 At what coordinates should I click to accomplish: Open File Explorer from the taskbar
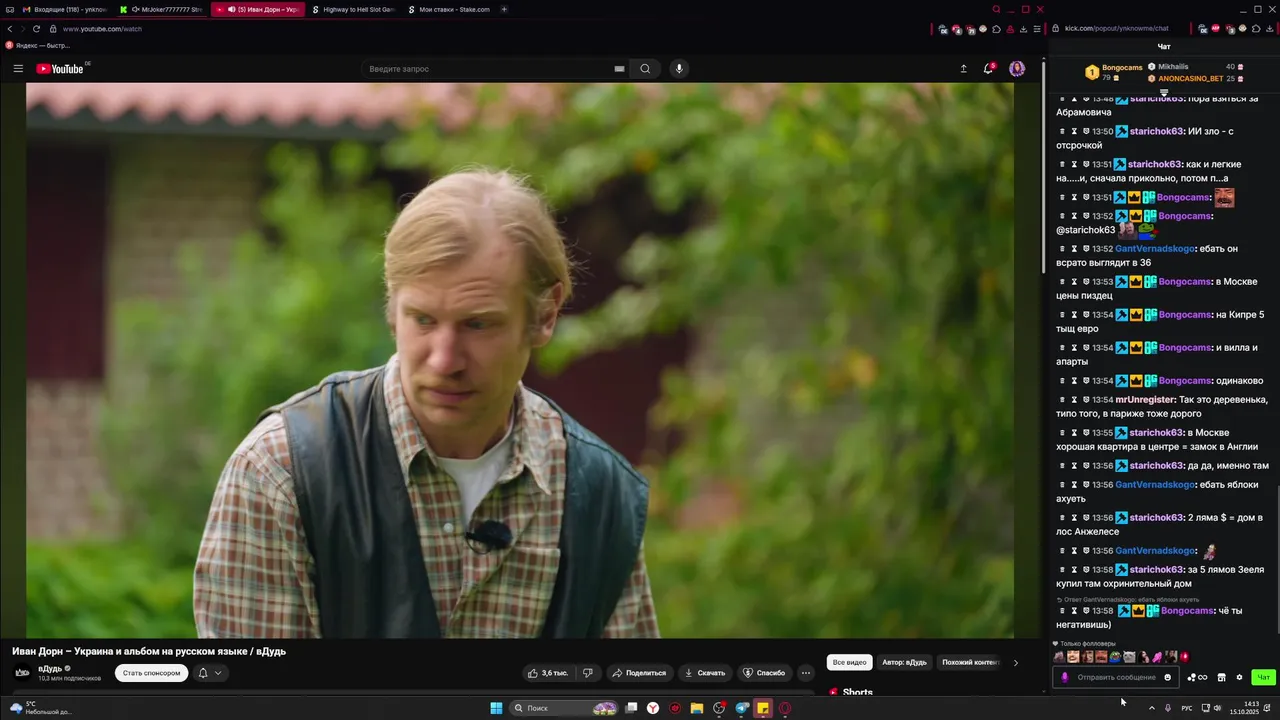(697, 708)
